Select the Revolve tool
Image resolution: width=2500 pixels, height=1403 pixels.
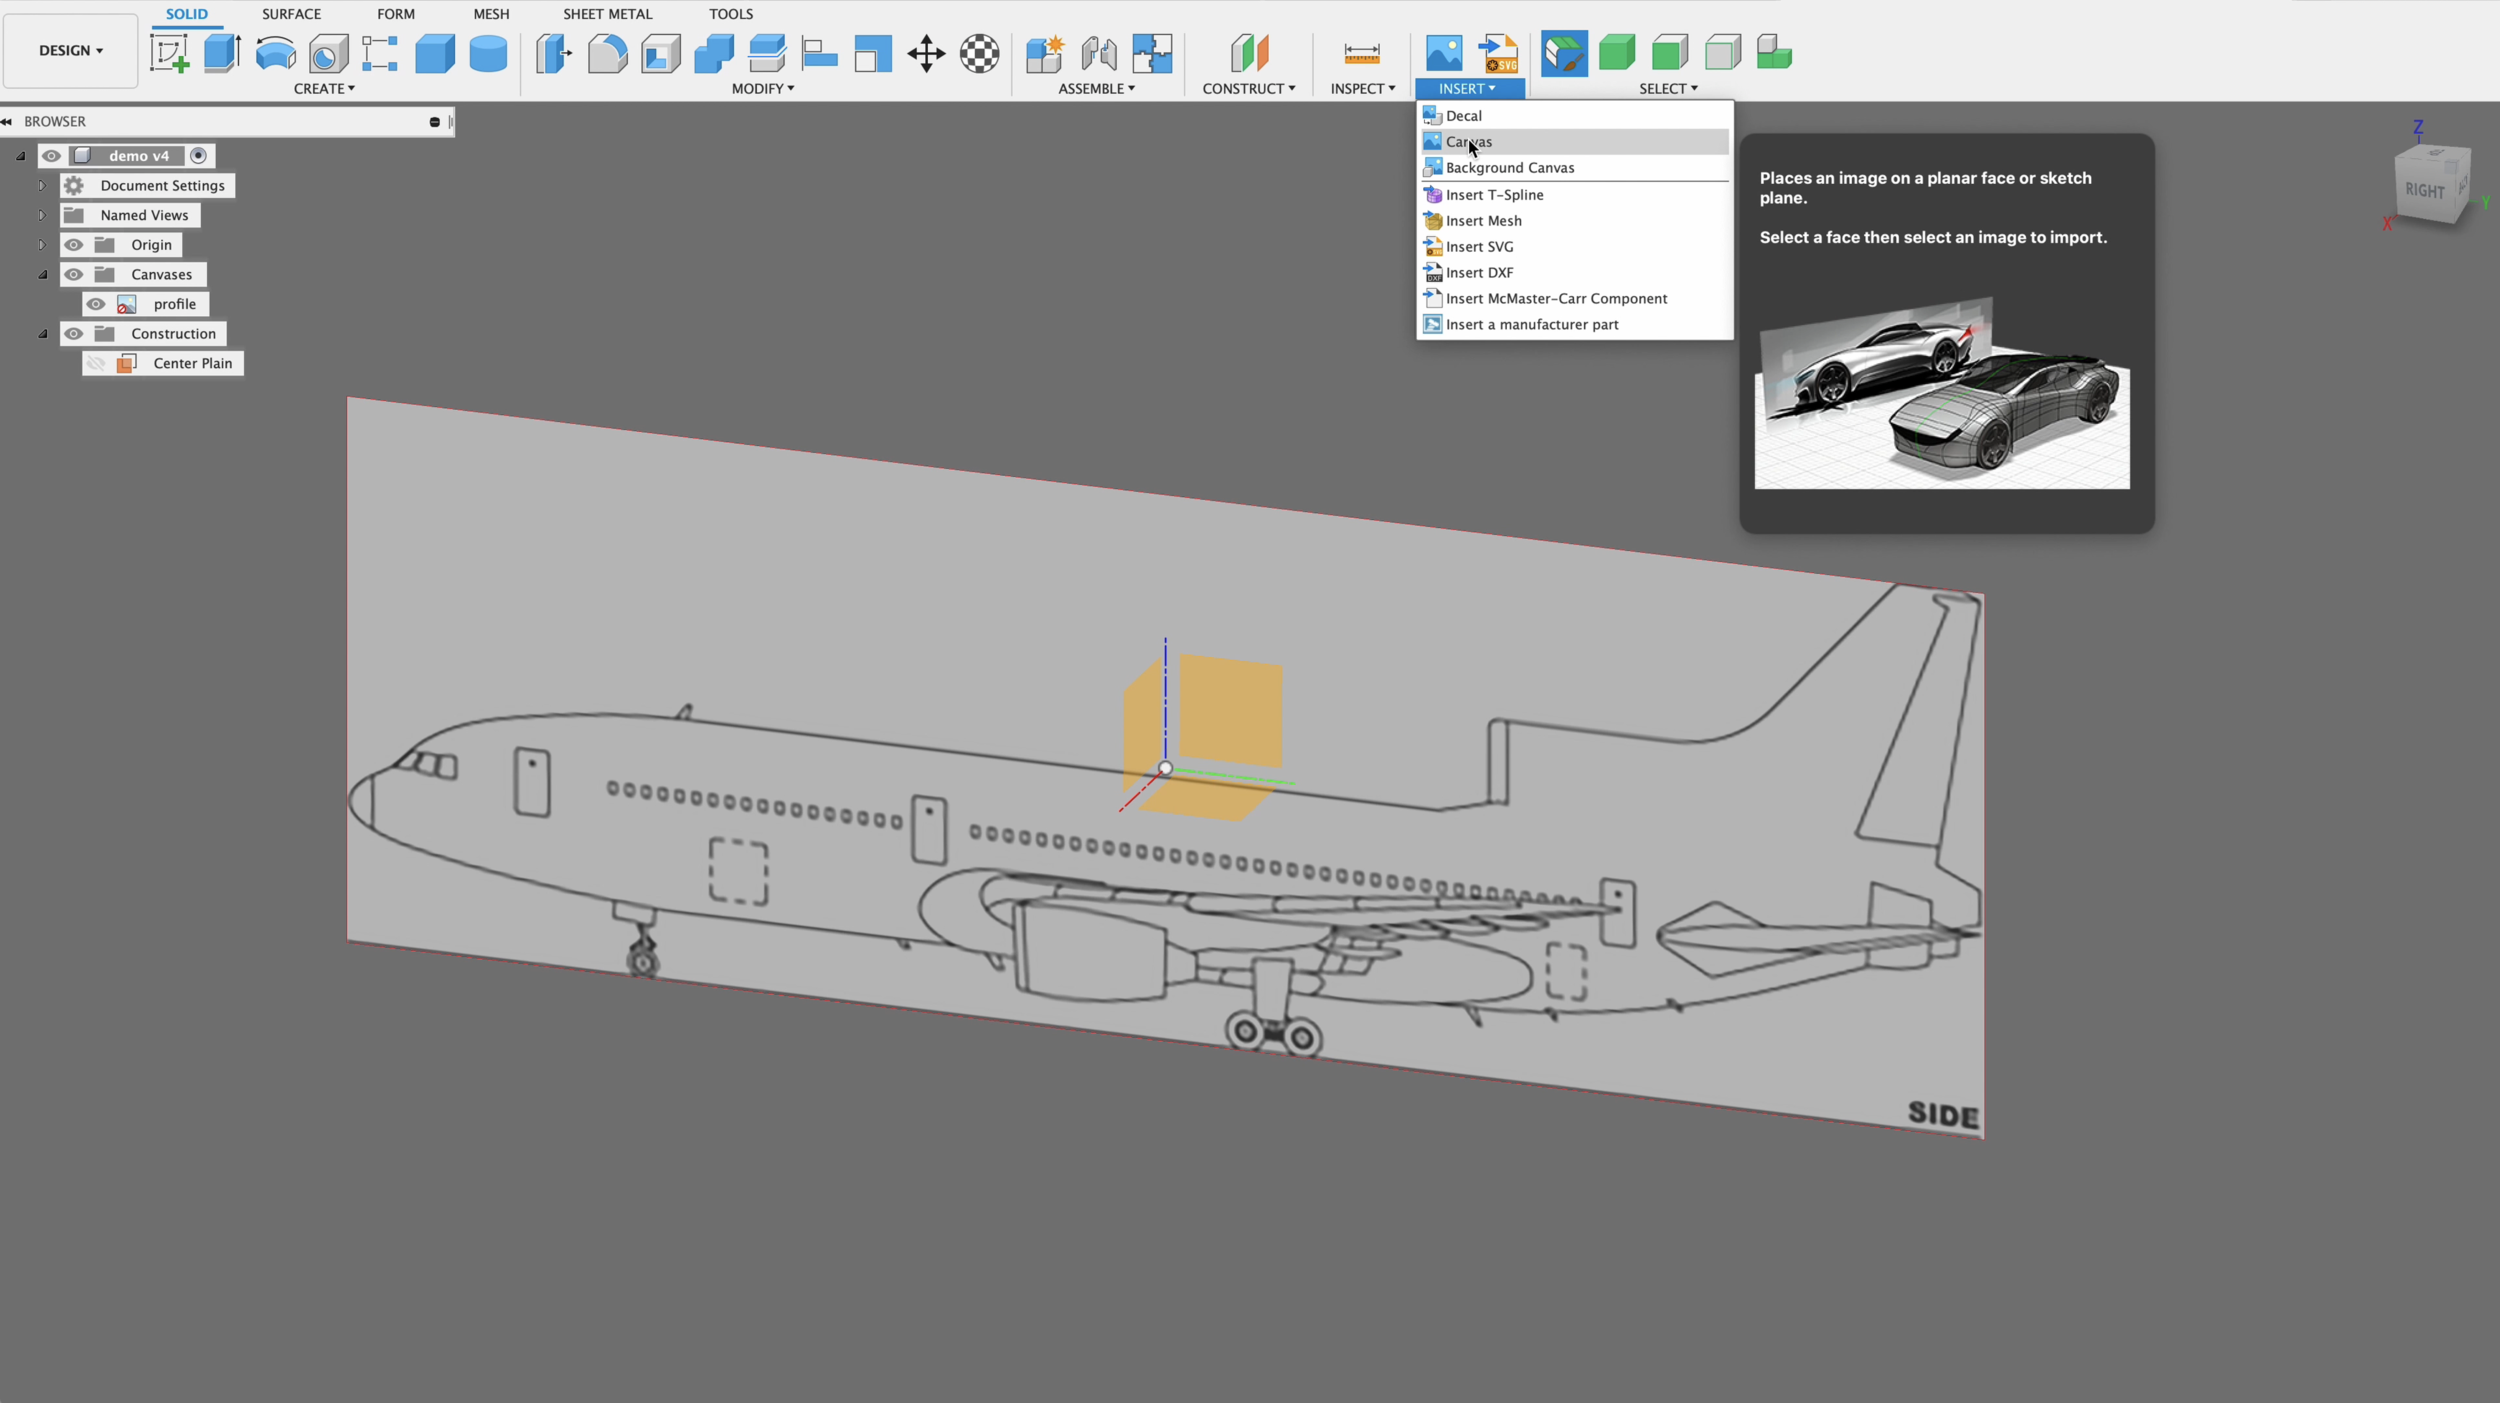[275, 53]
